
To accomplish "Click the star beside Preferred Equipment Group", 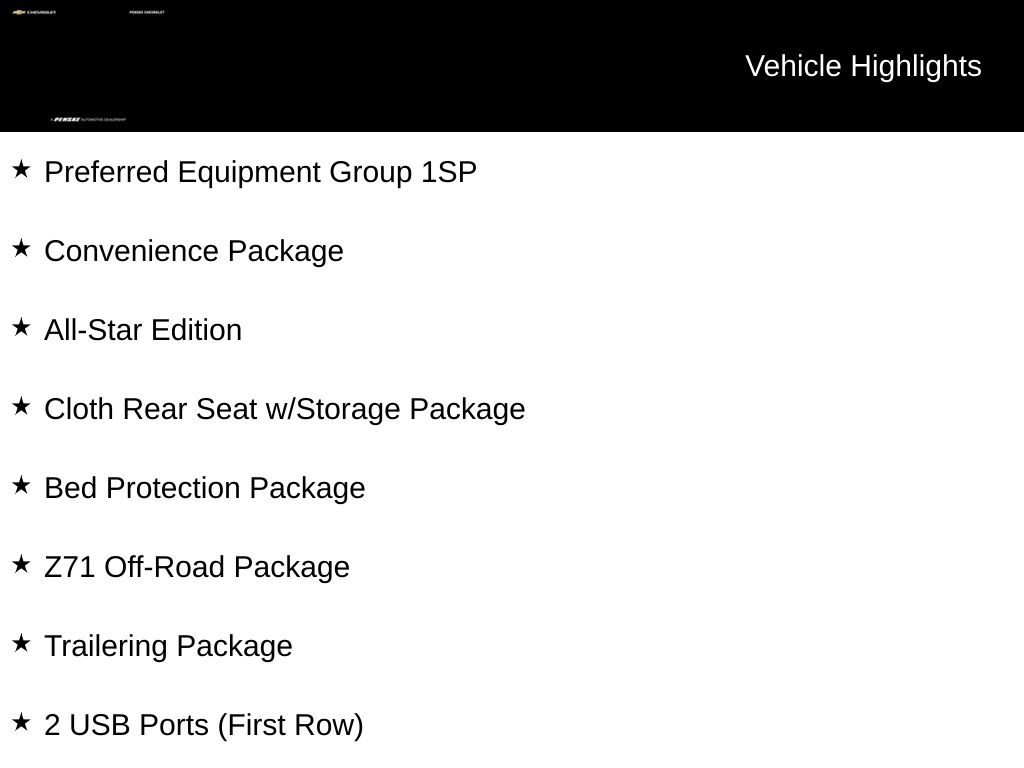I will 21,169.
